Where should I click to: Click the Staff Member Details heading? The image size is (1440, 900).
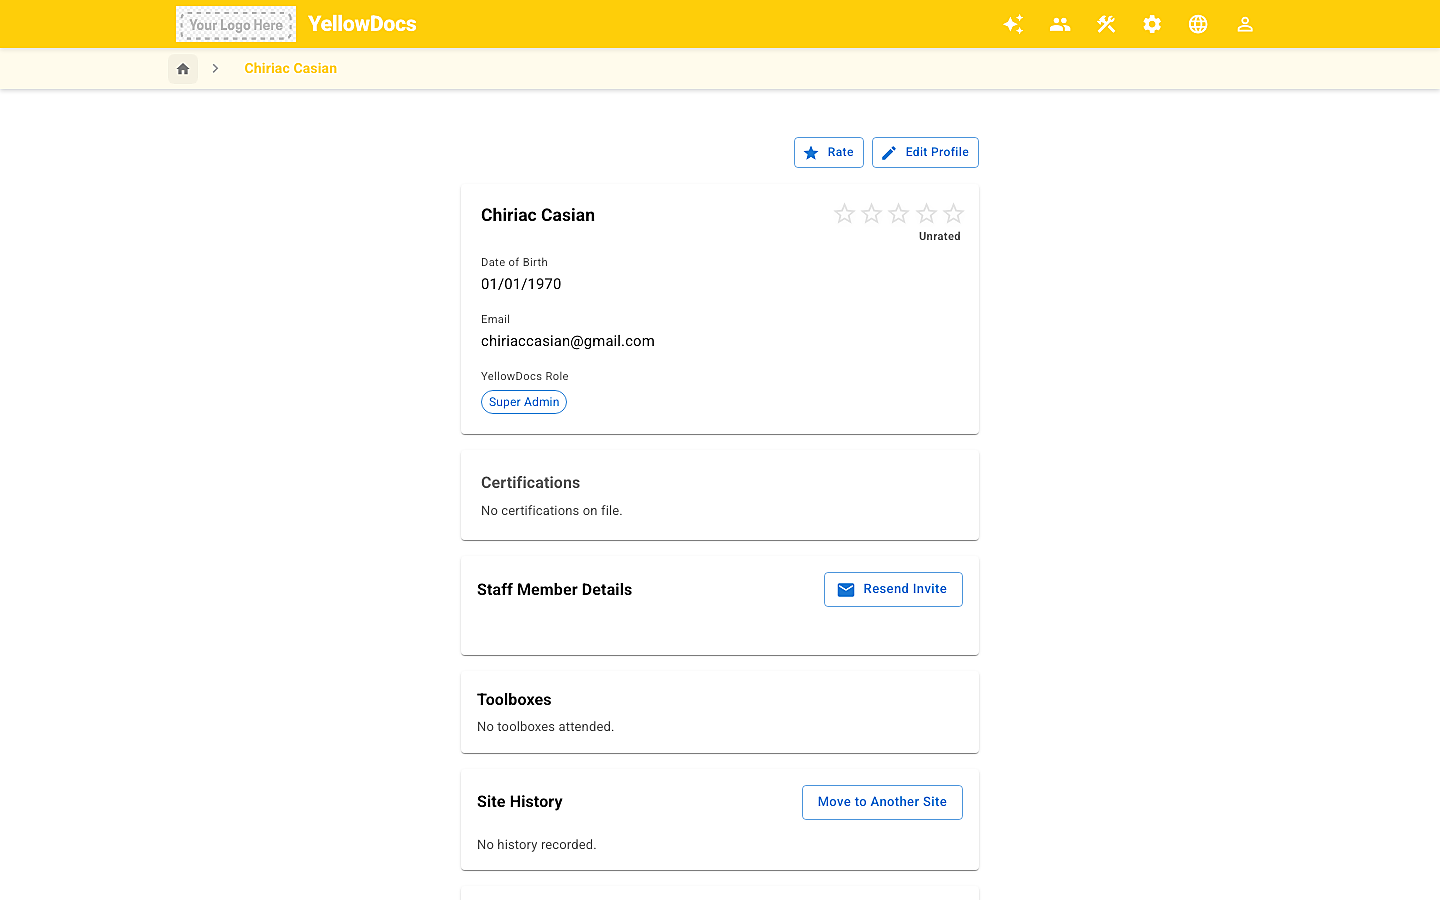(555, 590)
